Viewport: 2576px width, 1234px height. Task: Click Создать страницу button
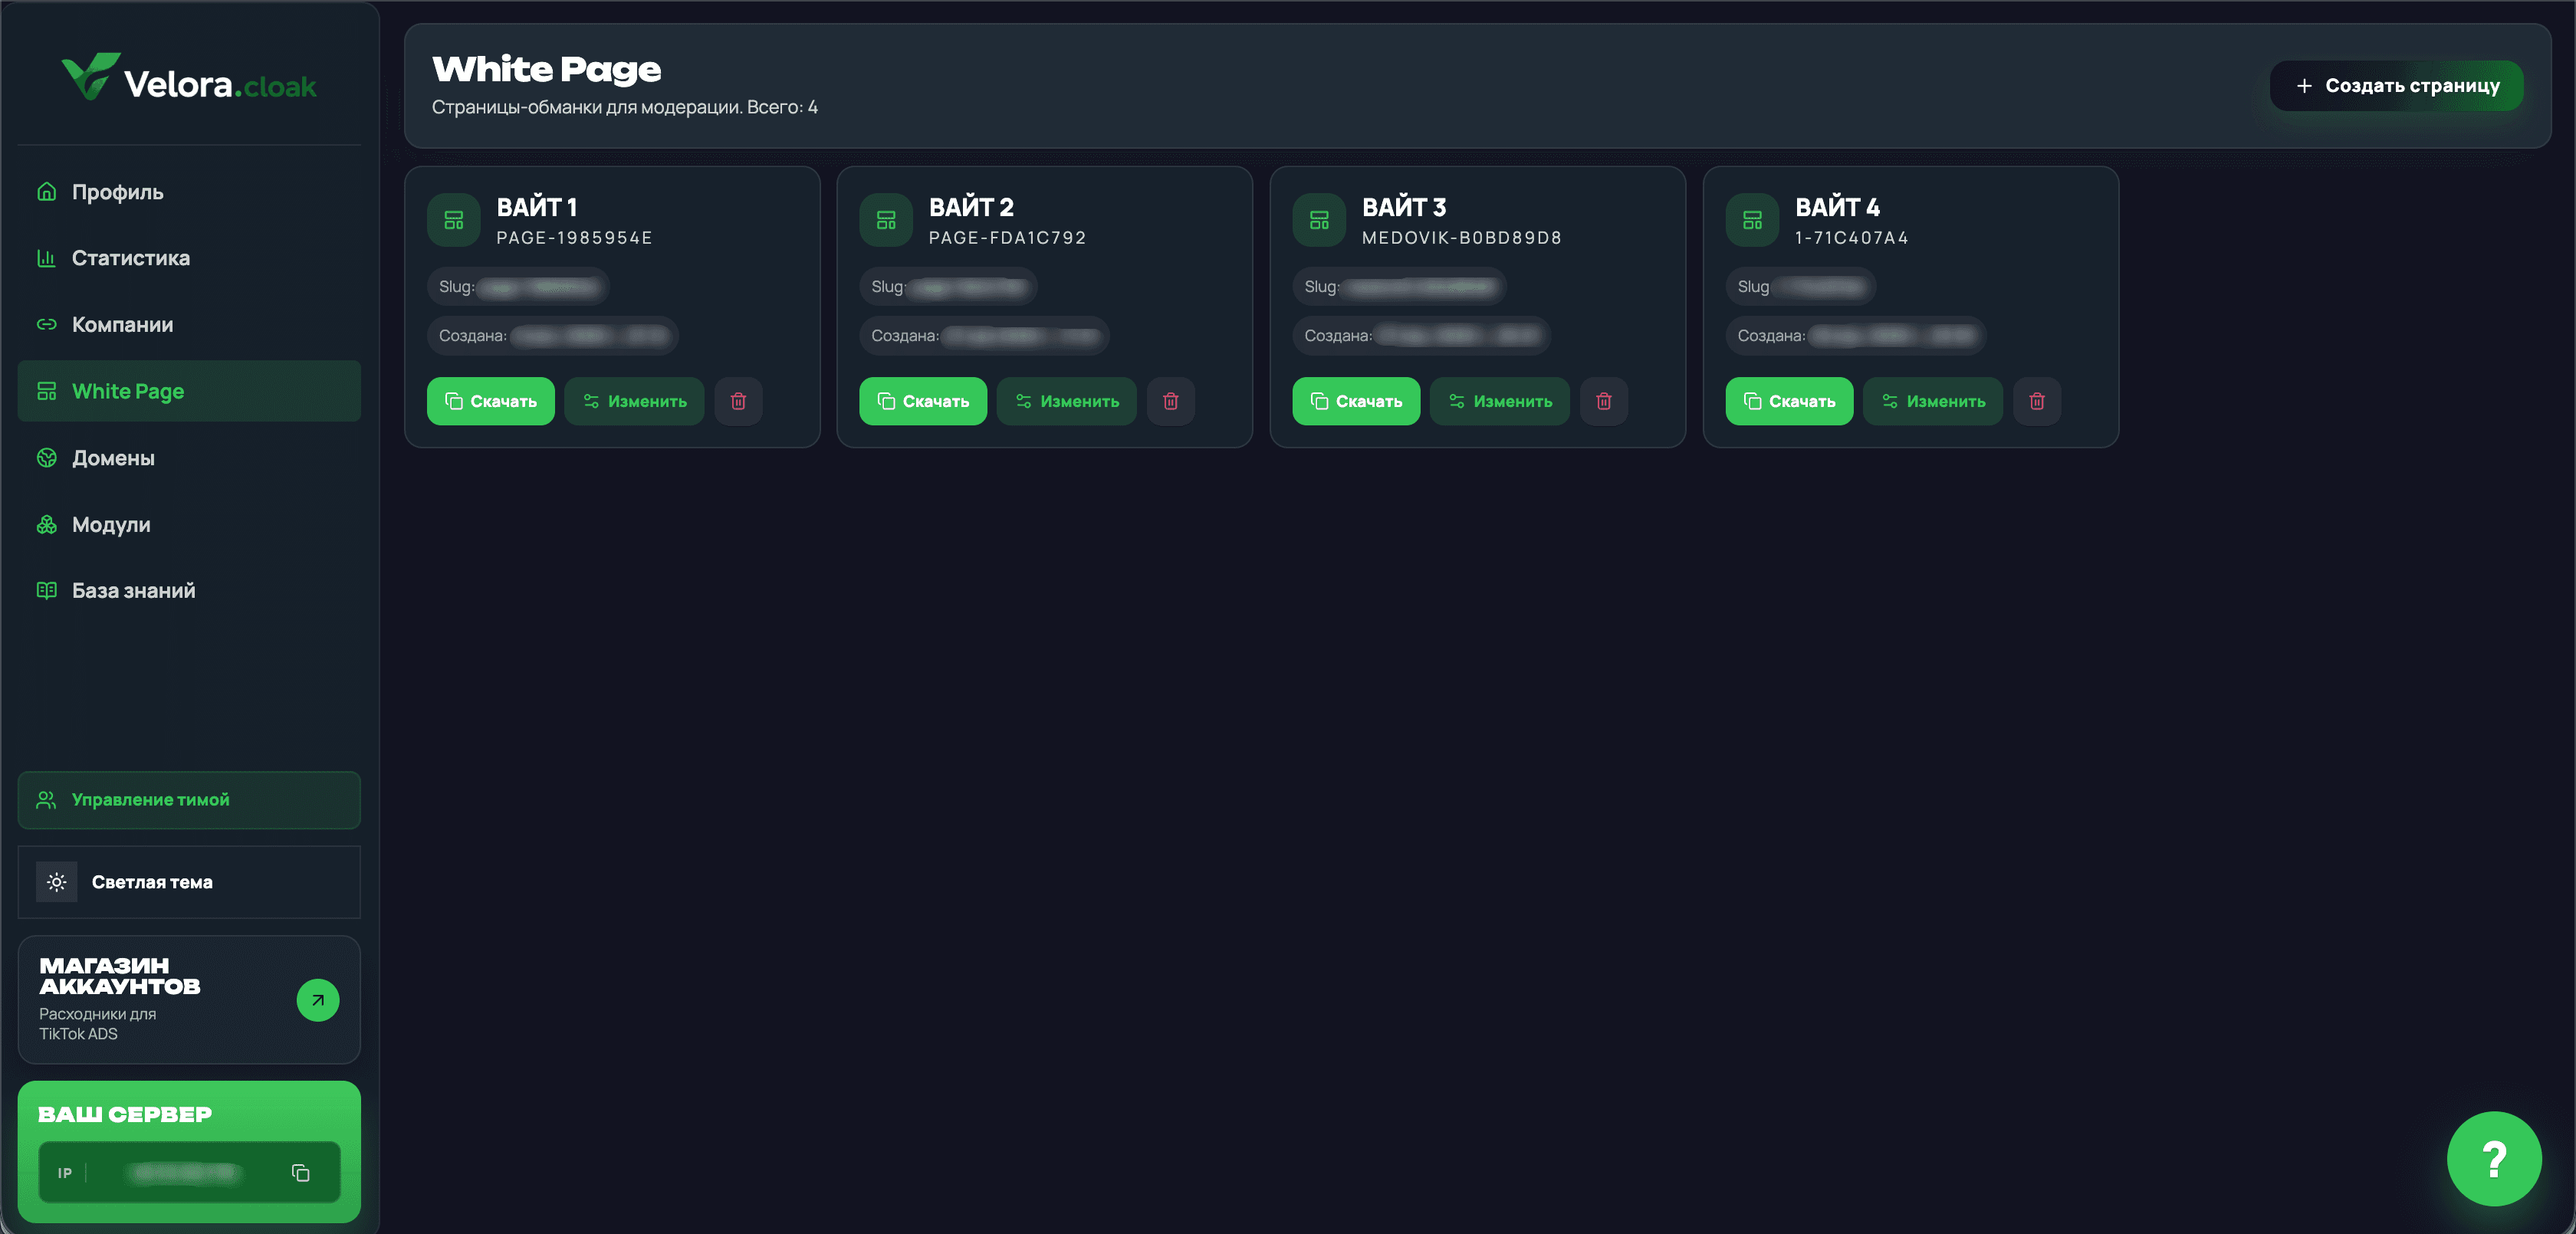pyautogui.click(x=2396, y=86)
